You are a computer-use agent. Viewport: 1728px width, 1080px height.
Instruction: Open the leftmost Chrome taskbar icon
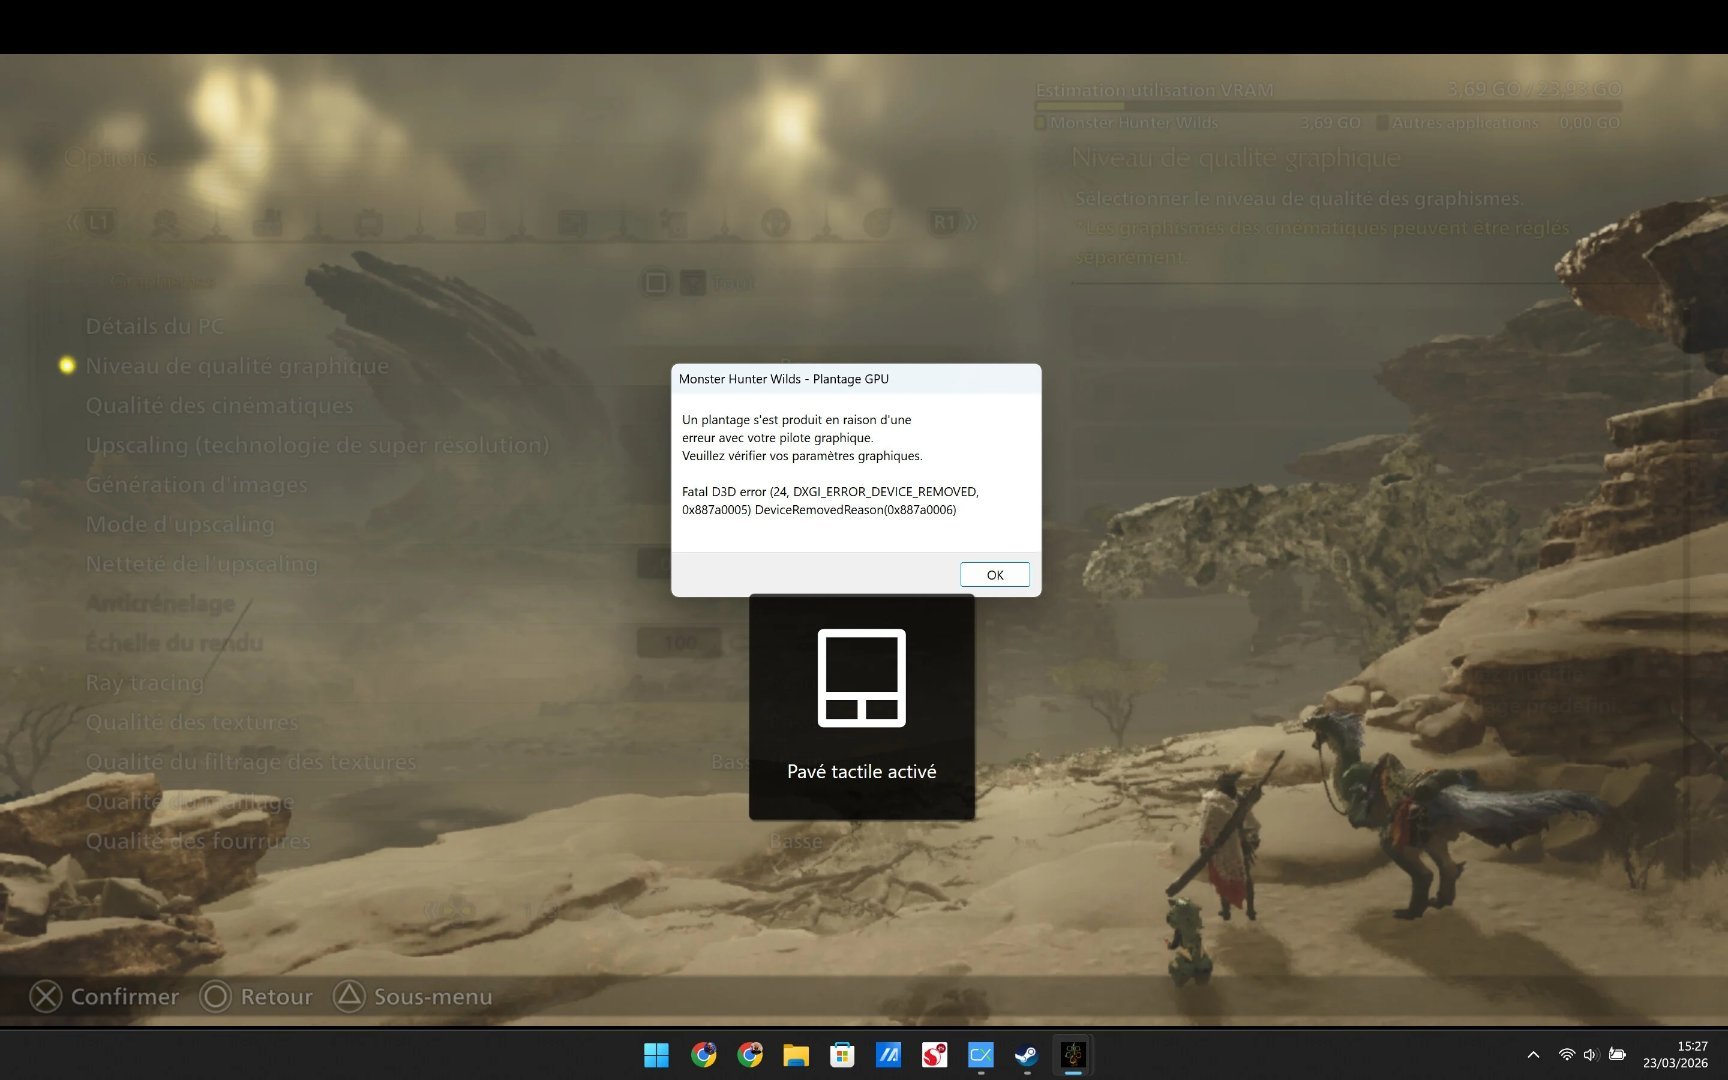(704, 1055)
